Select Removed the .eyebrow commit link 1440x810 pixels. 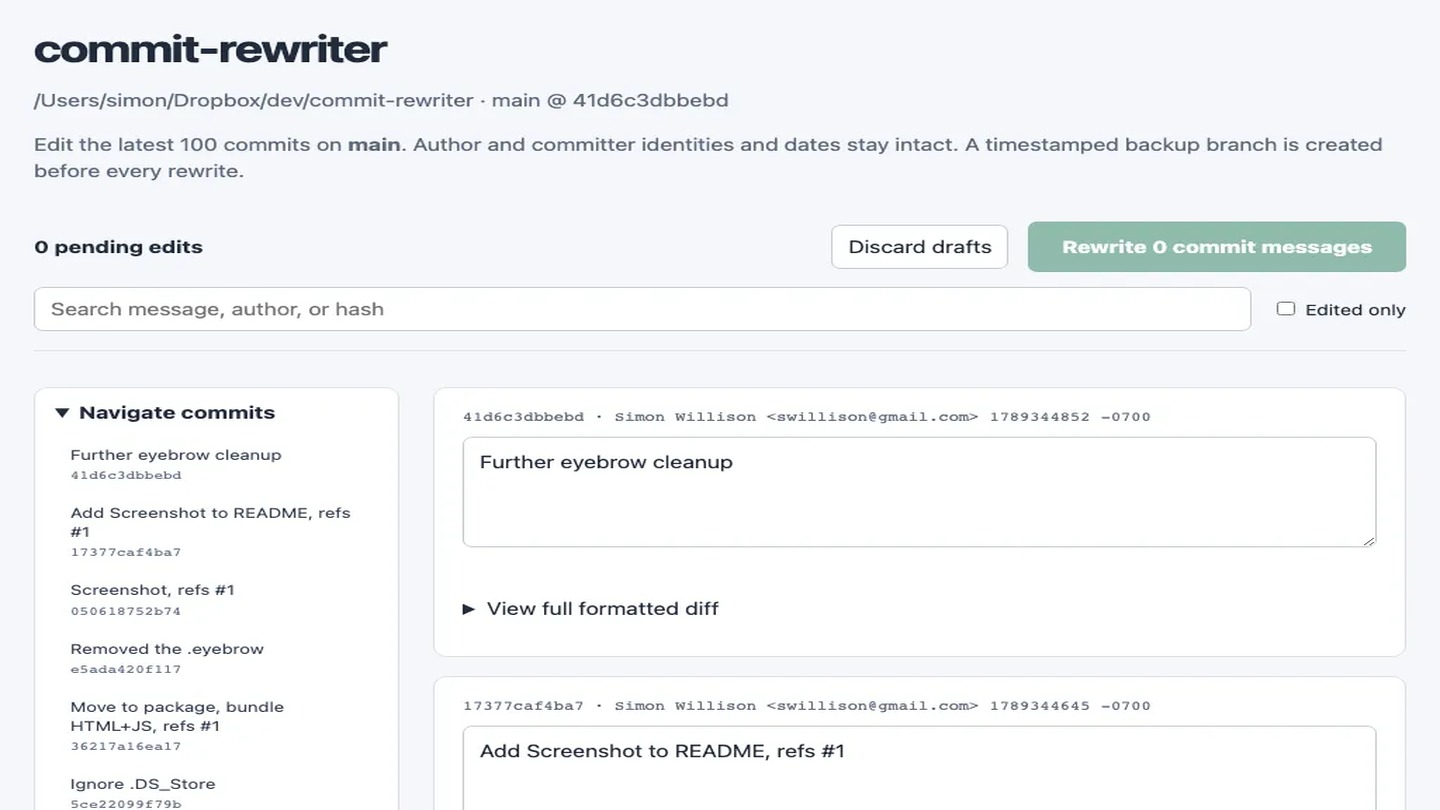click(x=167, y=649)
